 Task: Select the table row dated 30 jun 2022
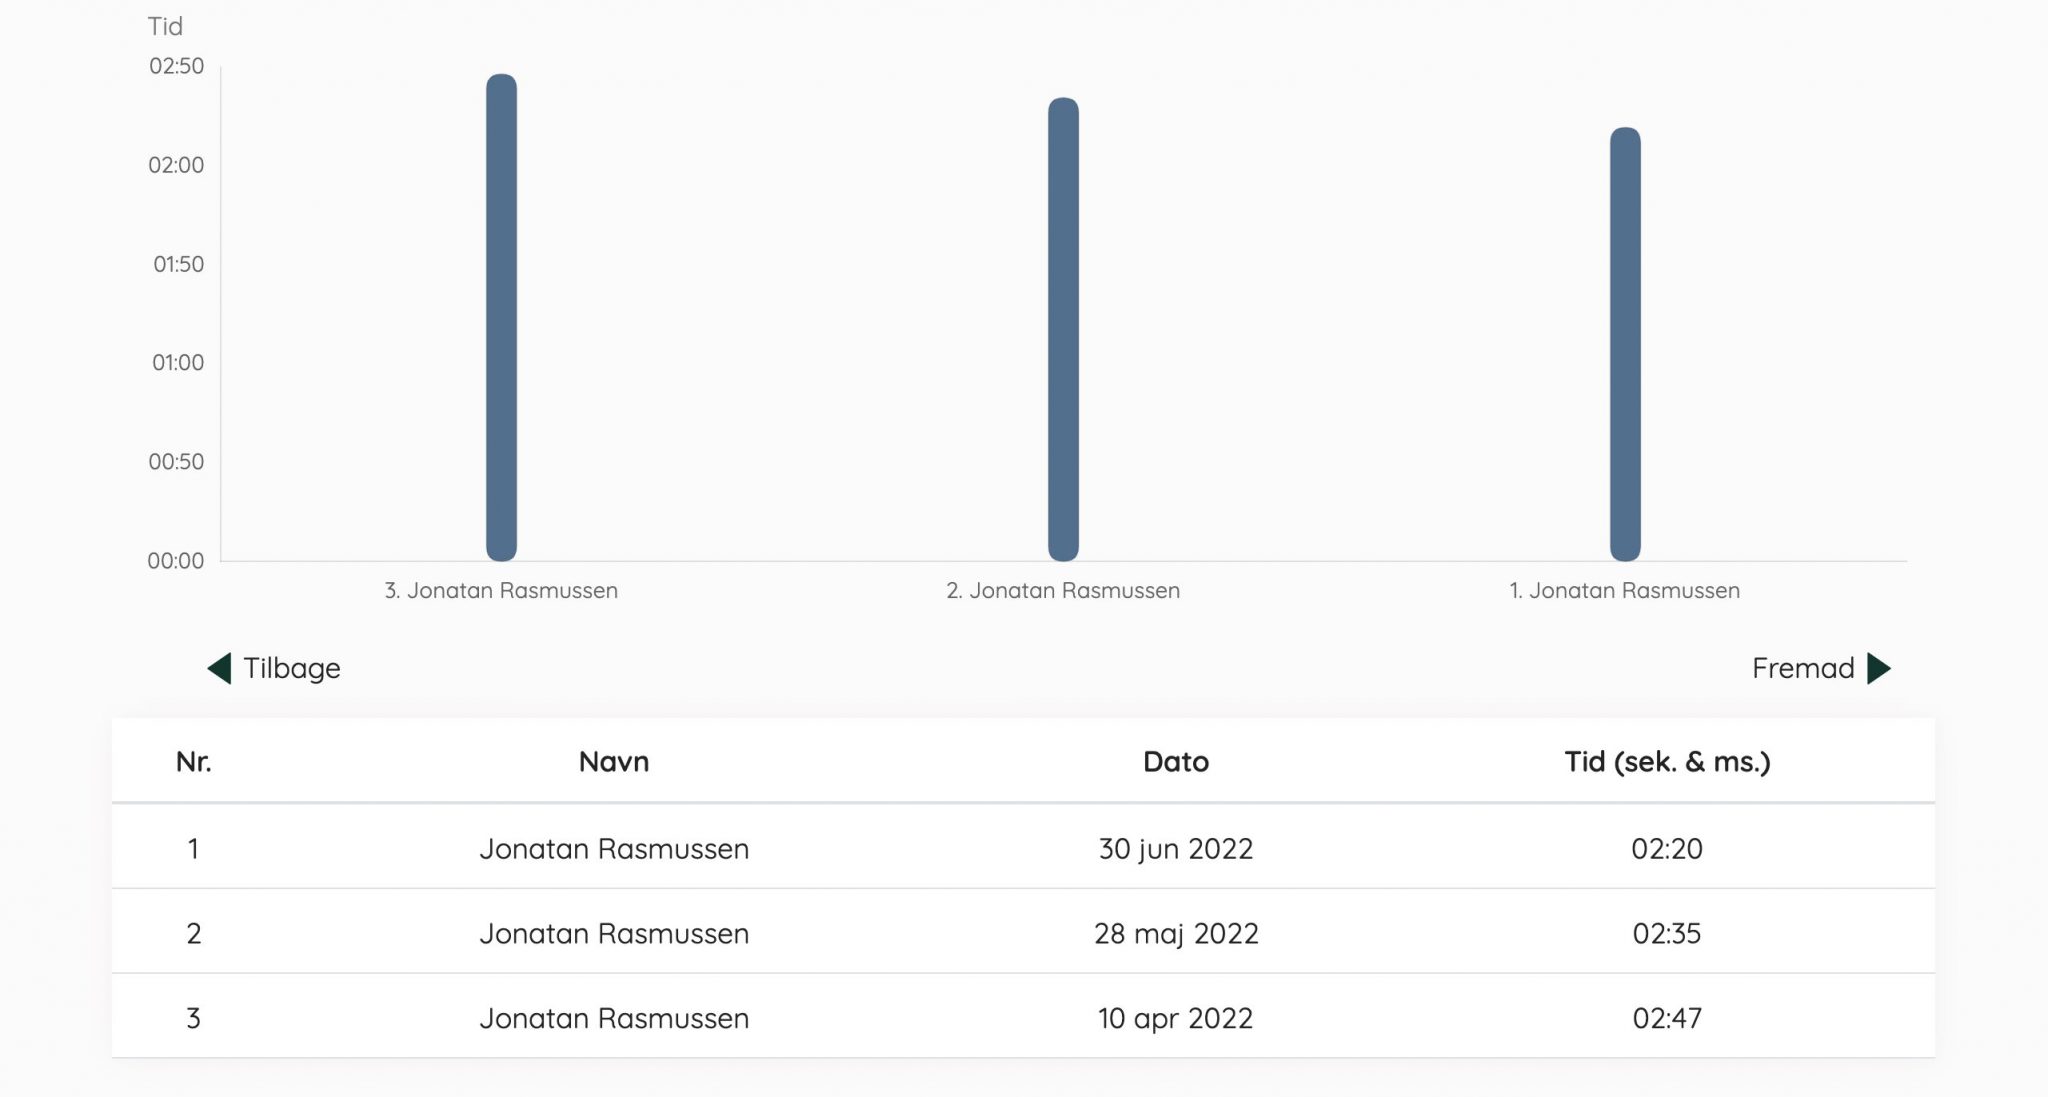pyautogui.click(x=1023, y=847)
